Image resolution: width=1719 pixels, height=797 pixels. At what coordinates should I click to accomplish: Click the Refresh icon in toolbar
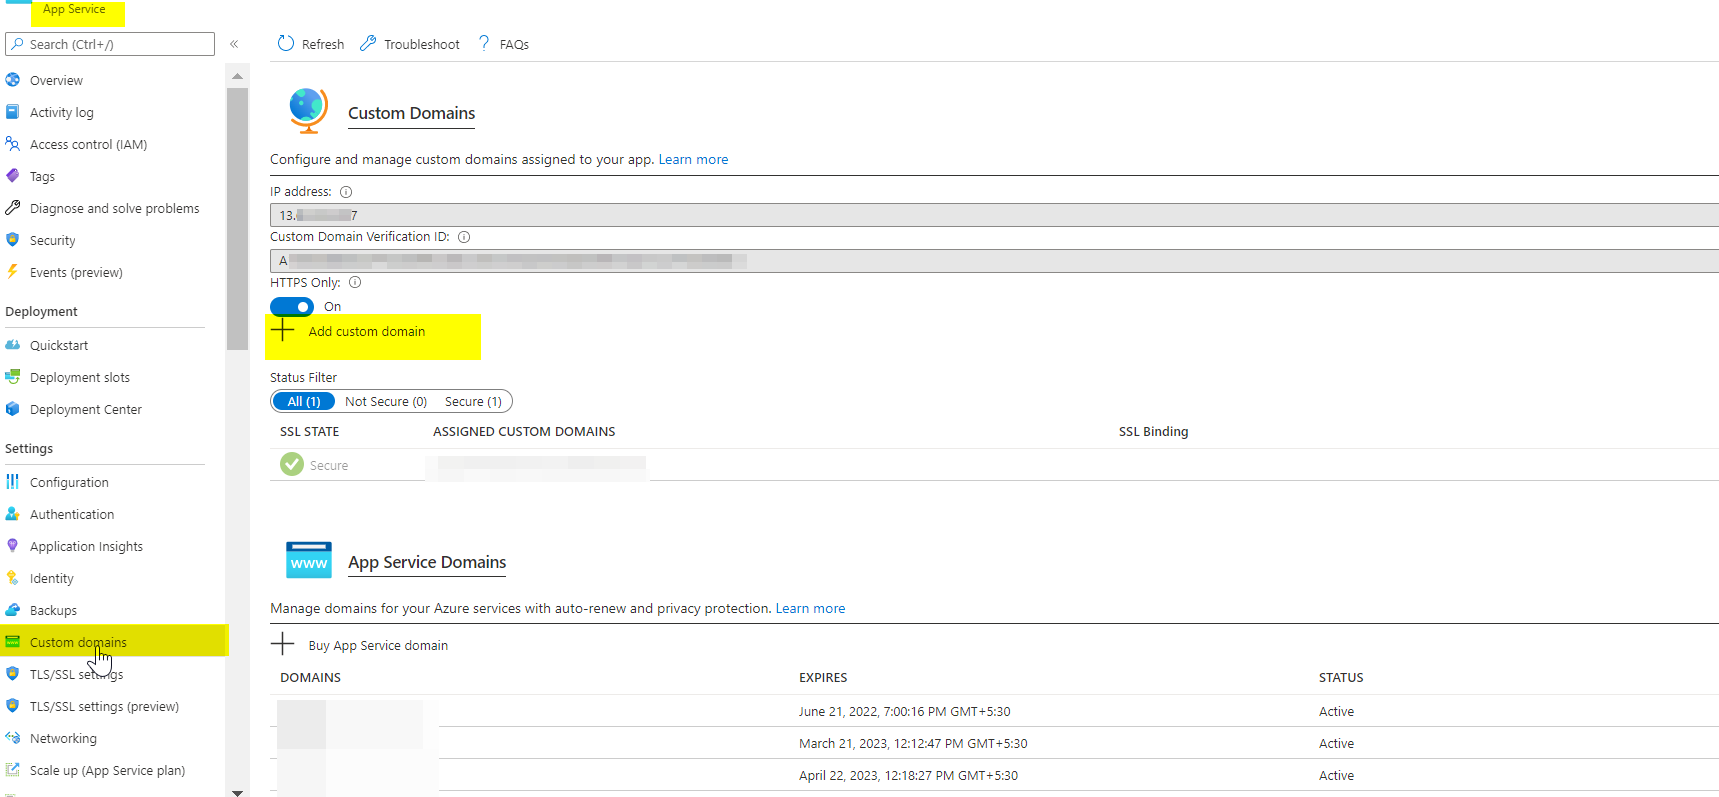tap(286, 43)
